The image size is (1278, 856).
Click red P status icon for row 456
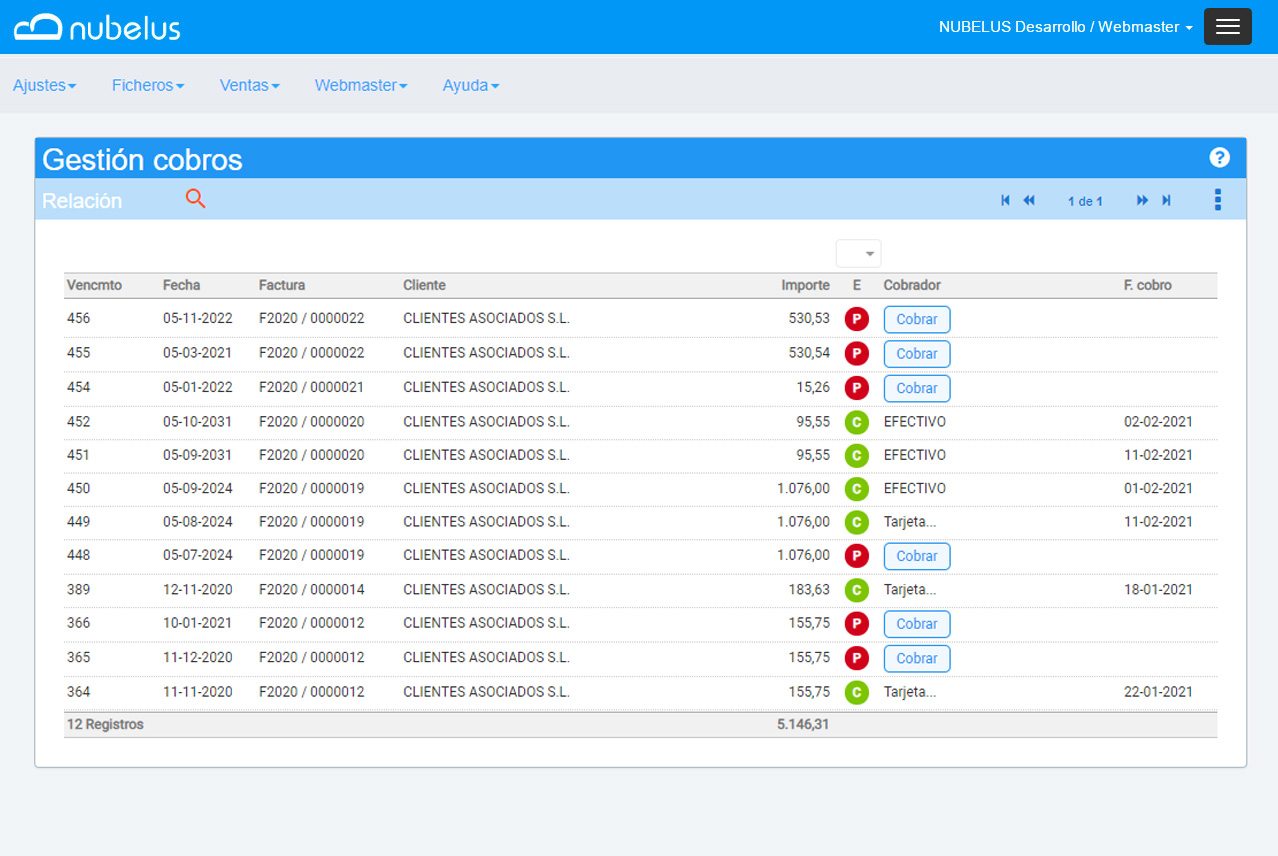(x=856, y=319)
